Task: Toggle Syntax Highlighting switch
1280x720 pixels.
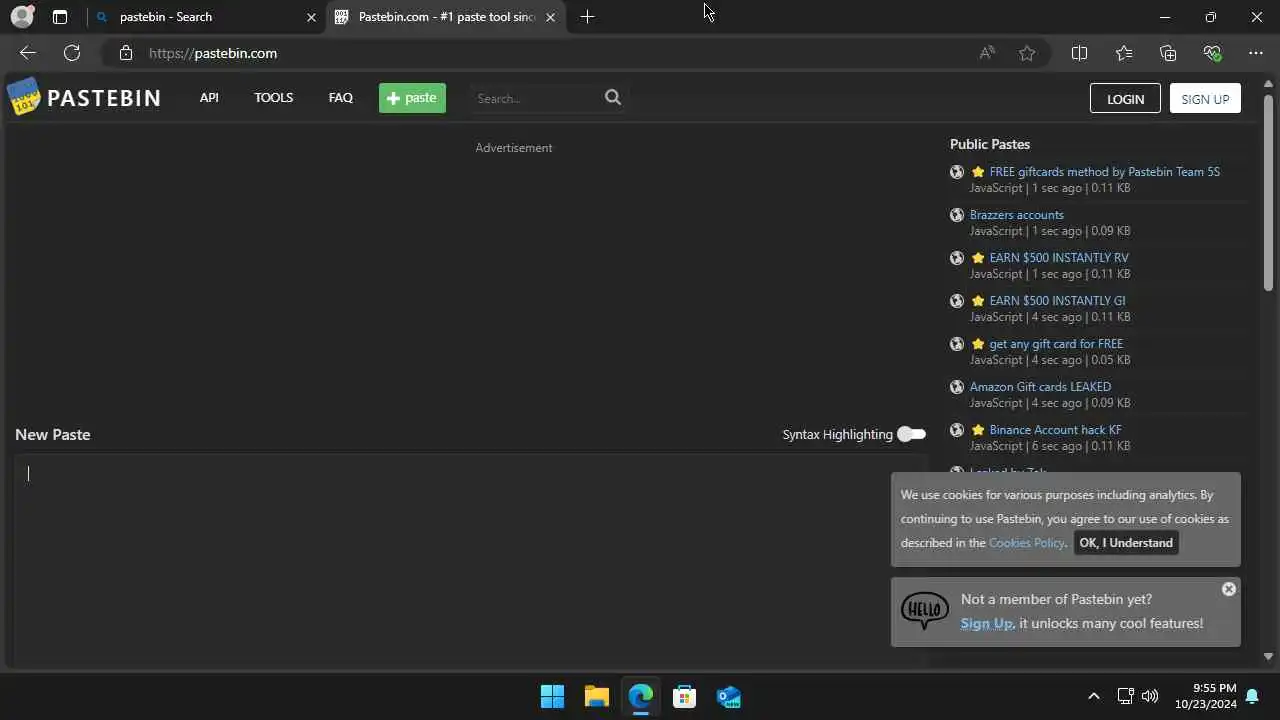Action: [911, 434]
